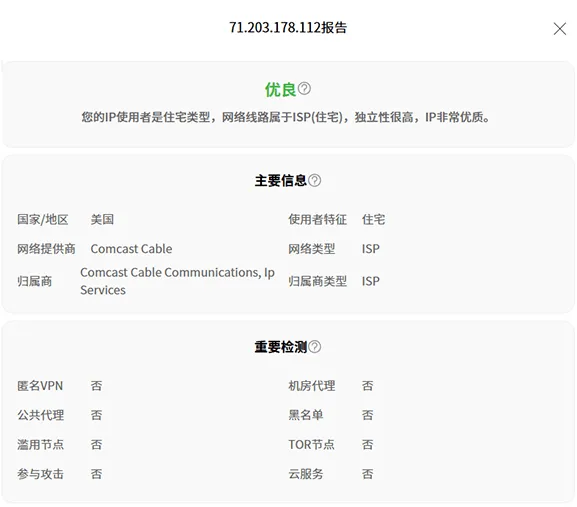Click the 参与攻击 detection result 否
The width and height of the screenshot is (577, 507).
96,474
